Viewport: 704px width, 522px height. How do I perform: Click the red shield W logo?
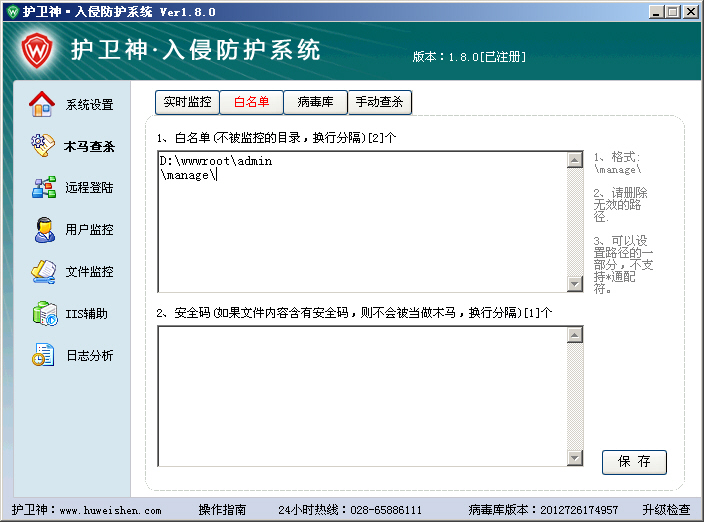tap(37, 50)
